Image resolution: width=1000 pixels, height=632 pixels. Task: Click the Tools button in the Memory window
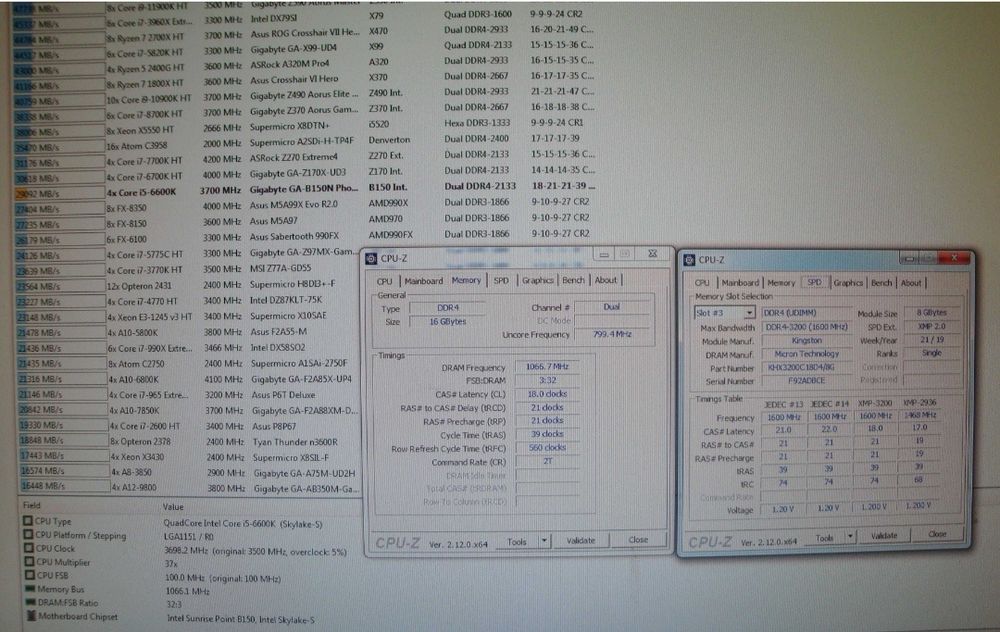coord(517,541)
